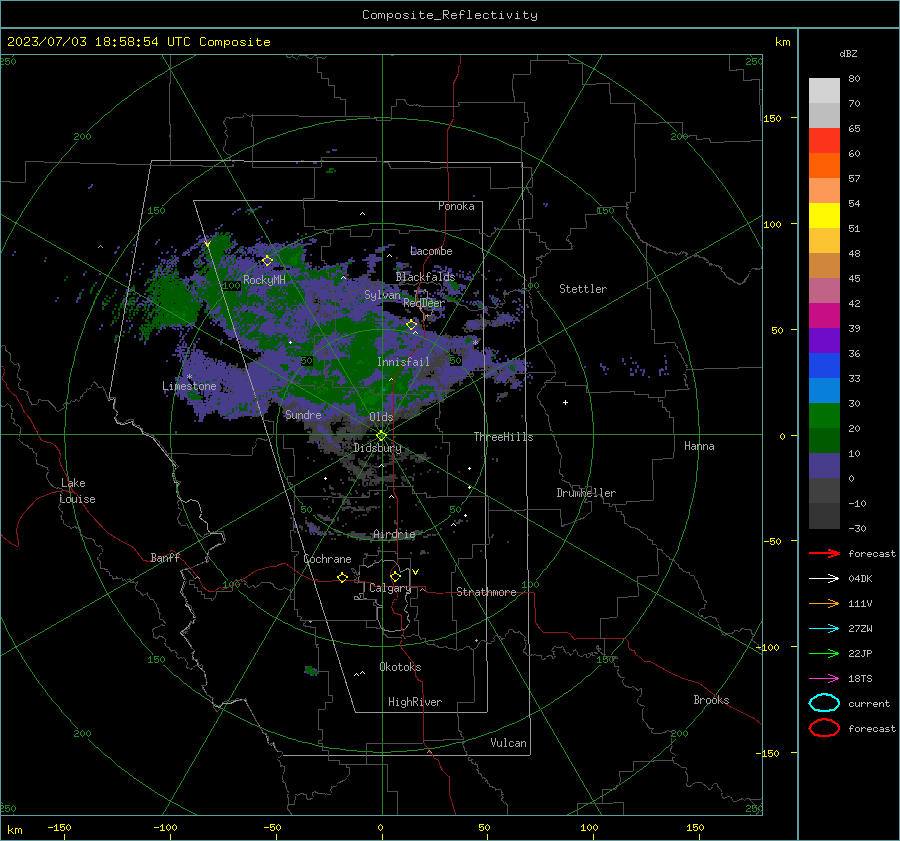Click the Brooks city label
Viewport: 900px width, 841px height.
(711, 700)
